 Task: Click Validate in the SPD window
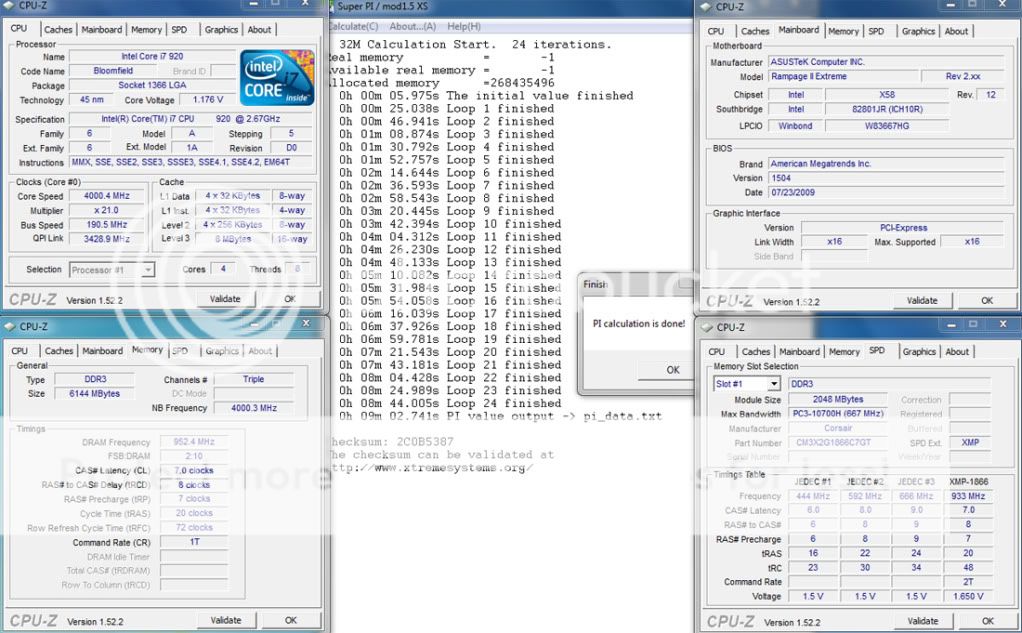pos(923,621)
